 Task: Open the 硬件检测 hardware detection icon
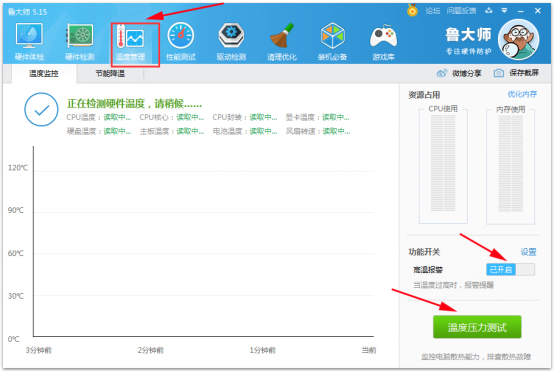click(x=80, y=41)
